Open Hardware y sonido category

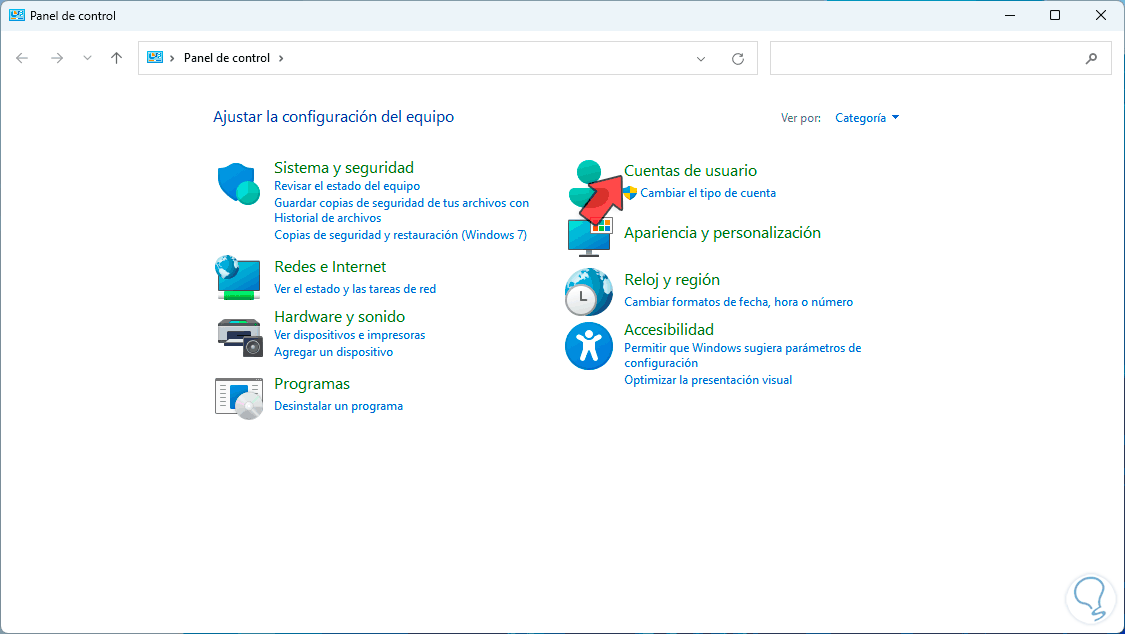click(x=339, y=316)
